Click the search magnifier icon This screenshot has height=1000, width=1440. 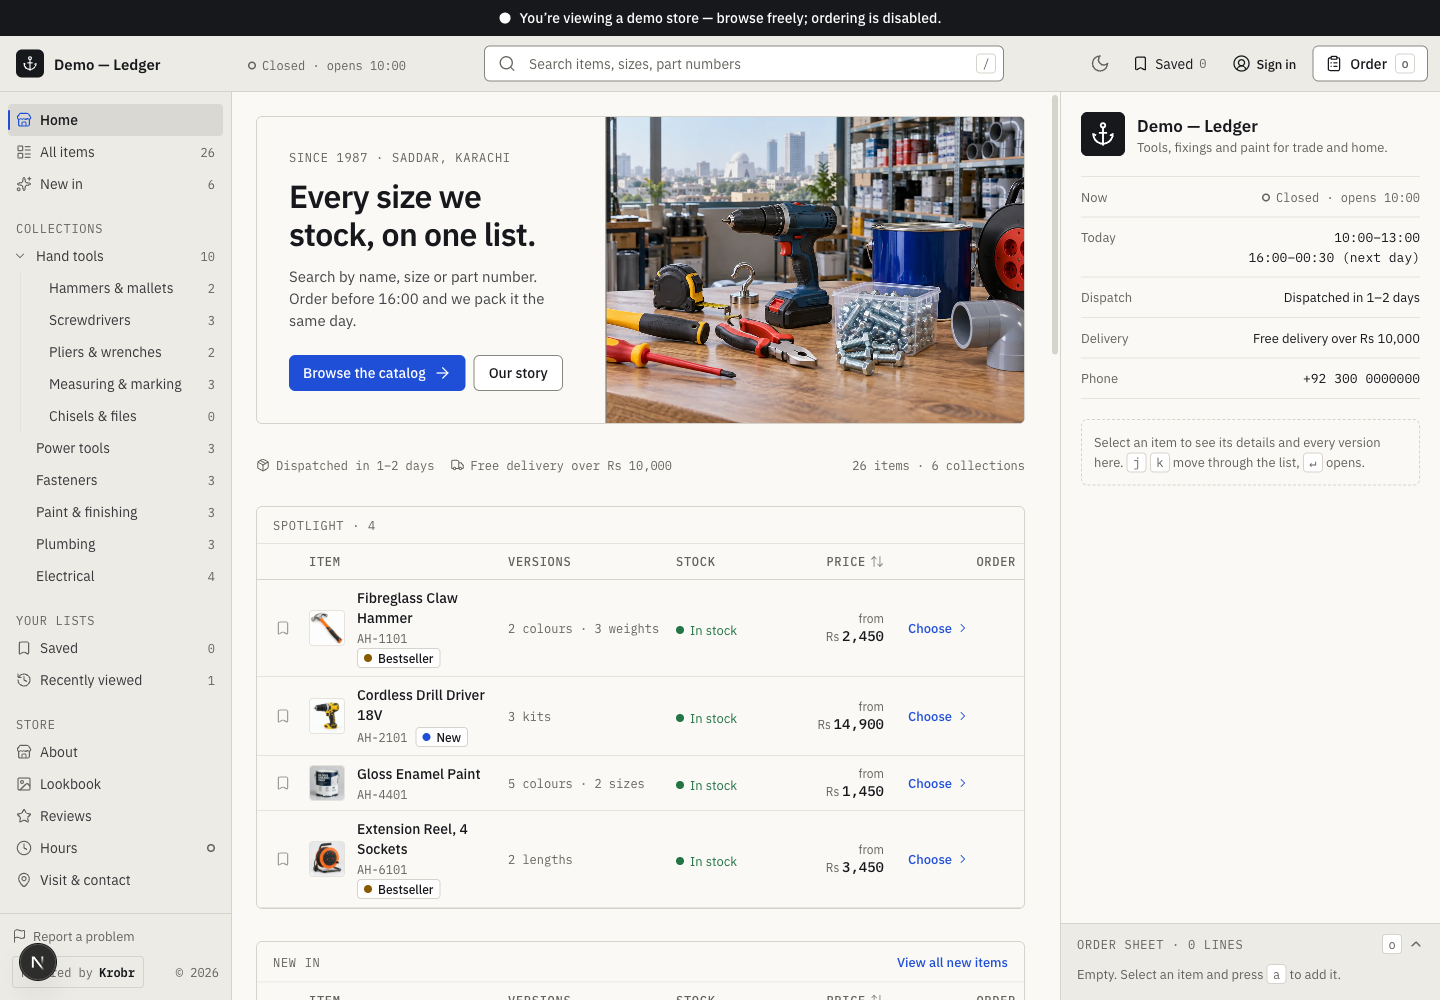click(x=507, y=64)
